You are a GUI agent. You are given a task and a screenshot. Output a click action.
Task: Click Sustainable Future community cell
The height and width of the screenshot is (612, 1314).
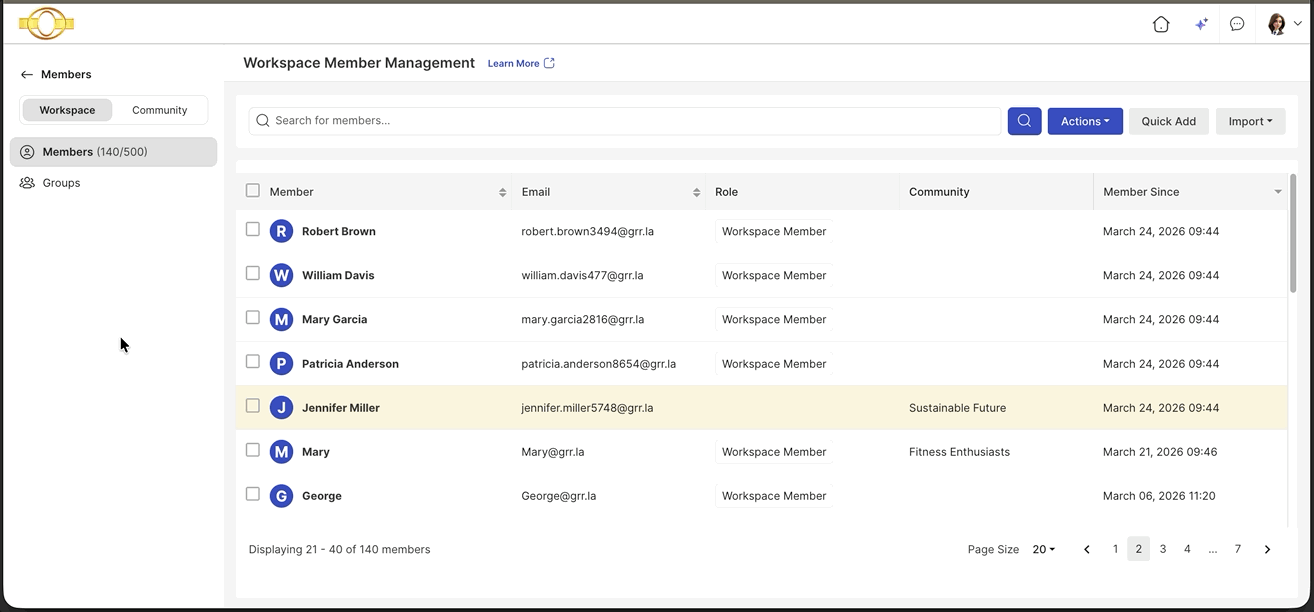[957, 407]
